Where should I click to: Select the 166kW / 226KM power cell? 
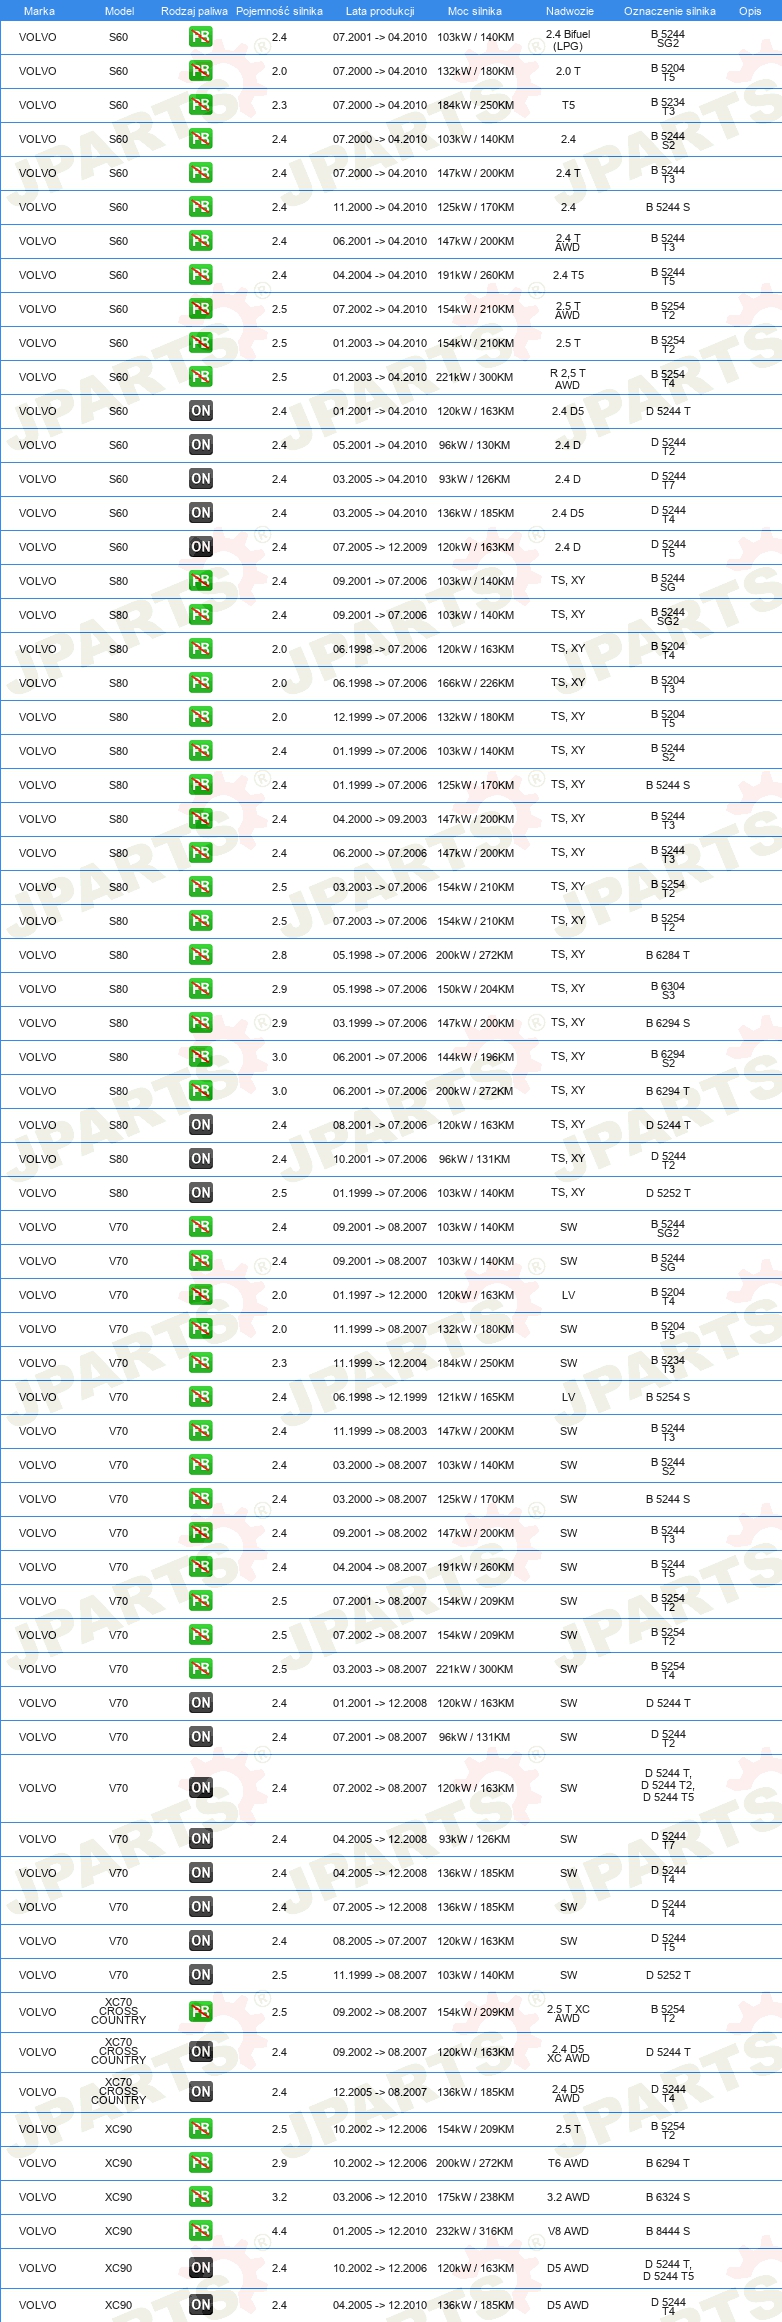click(x=475, y=683)
